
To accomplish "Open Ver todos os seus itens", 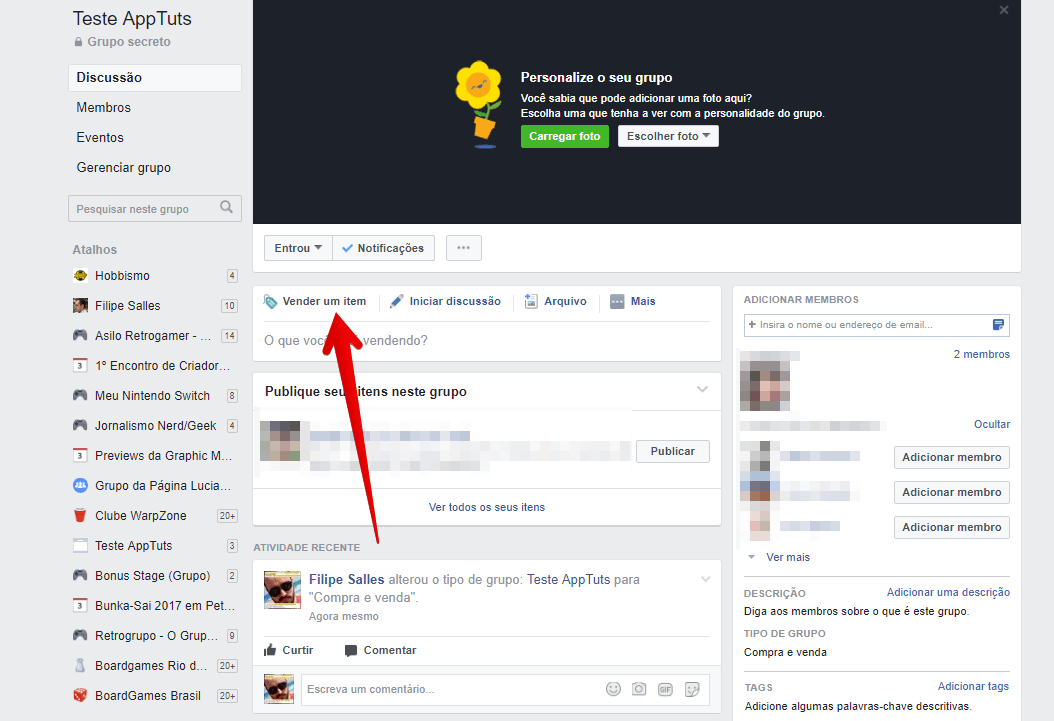I will [x=487, y=507].
